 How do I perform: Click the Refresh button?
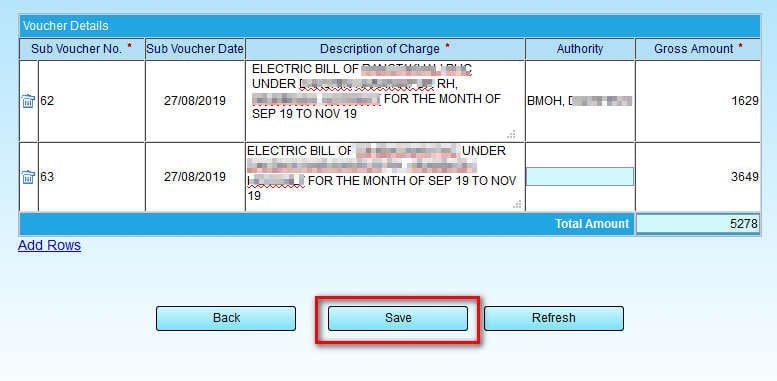pyautogui.click(x=554, y=318)
